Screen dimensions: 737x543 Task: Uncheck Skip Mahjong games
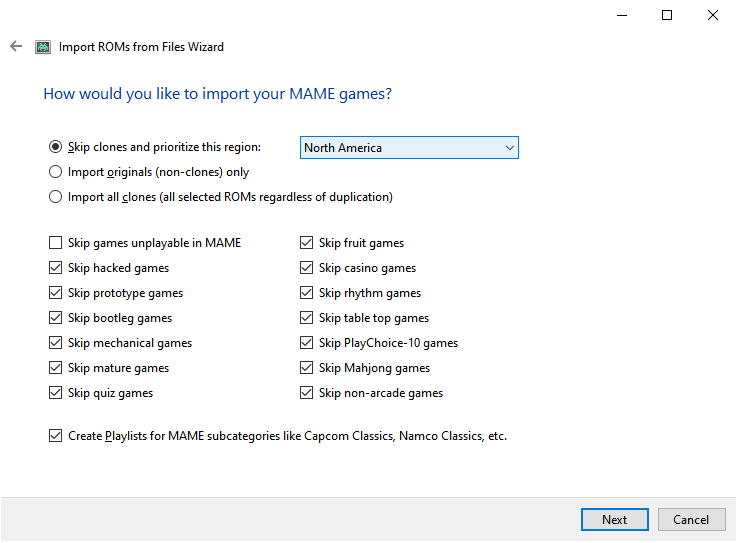click(x=306, y=367)
